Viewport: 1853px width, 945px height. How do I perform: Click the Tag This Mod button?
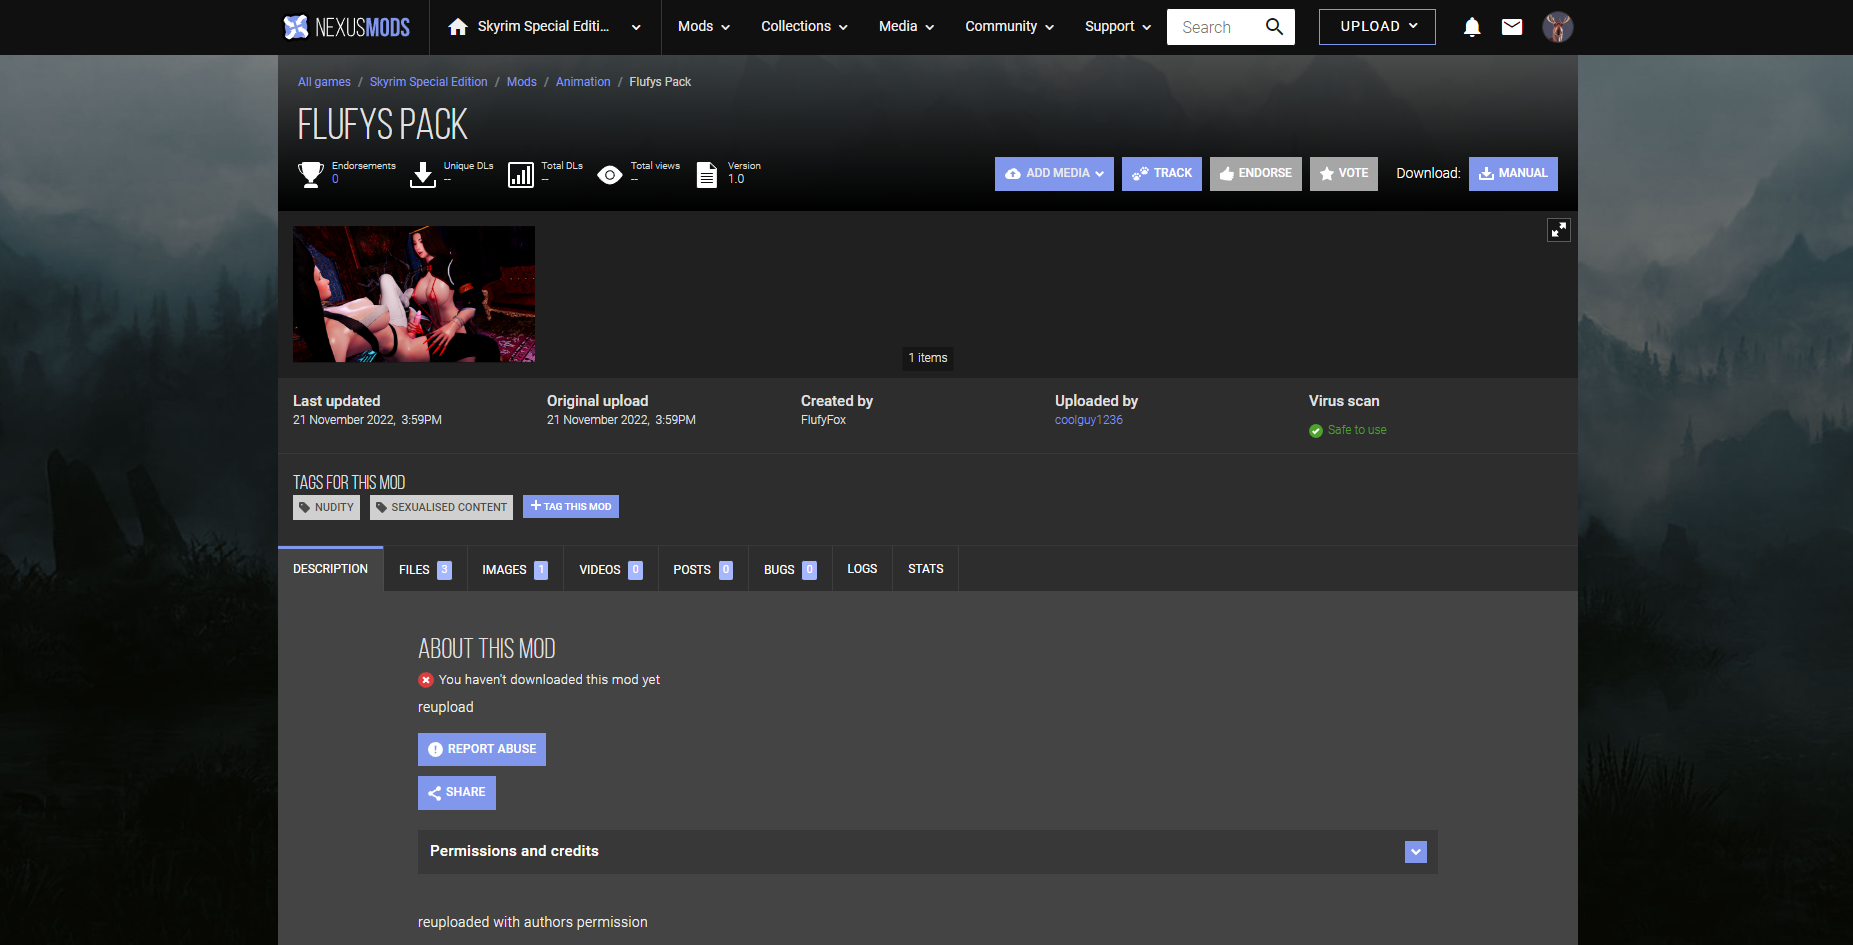pyautogui.click(x=571, y=507)
